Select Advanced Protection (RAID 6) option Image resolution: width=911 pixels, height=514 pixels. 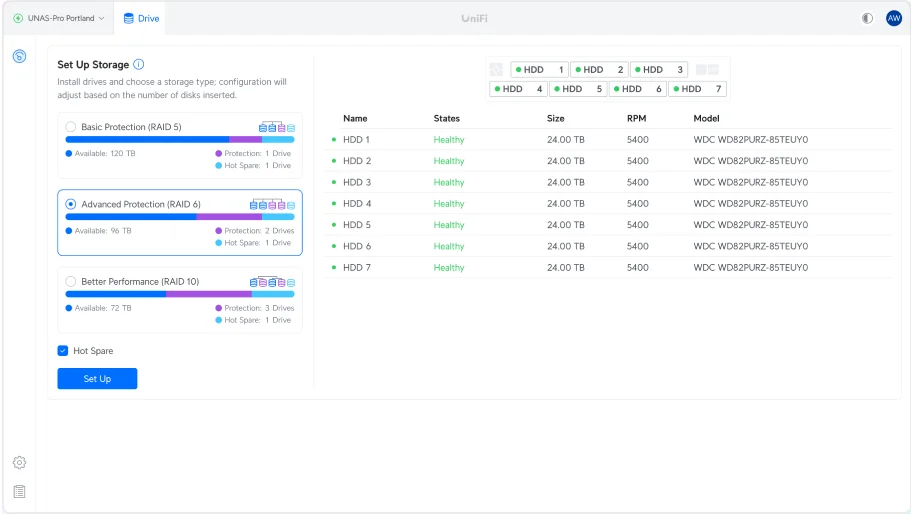pos(71,204)
